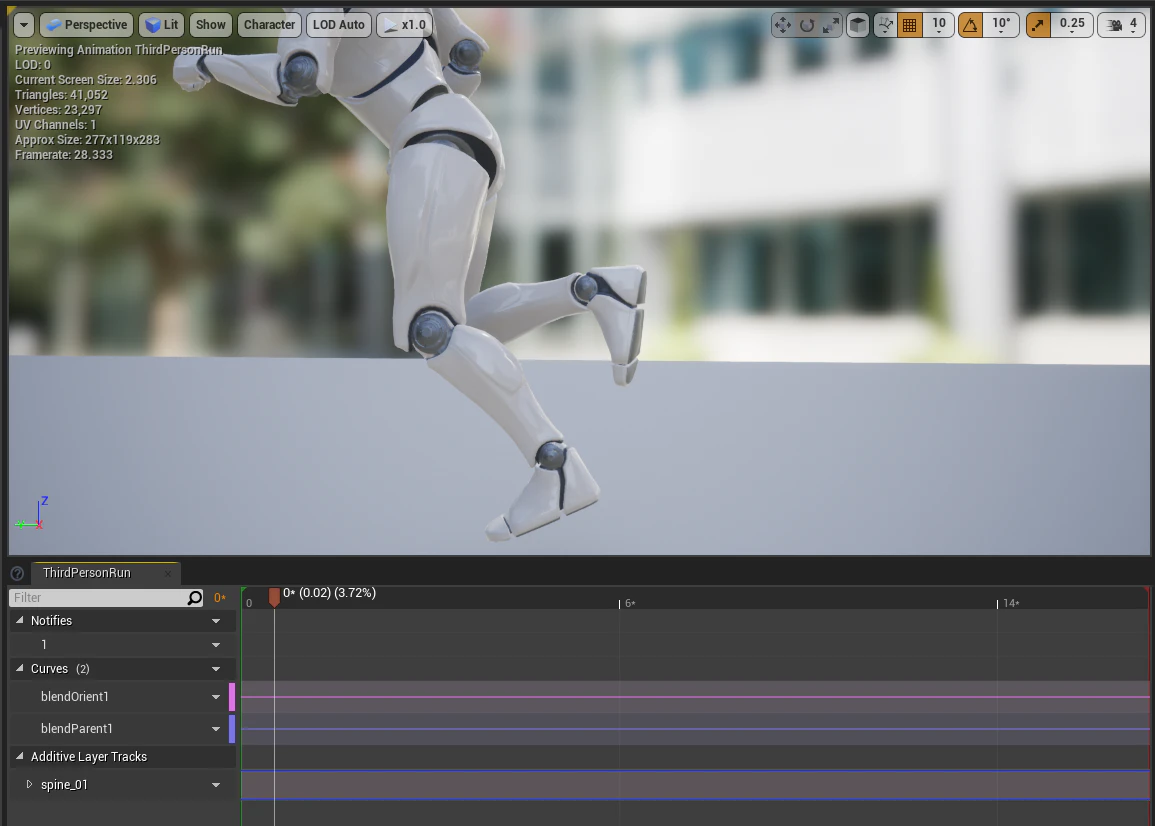
Task: Collapse the Notifies section
Action: (x=20, y=620)
